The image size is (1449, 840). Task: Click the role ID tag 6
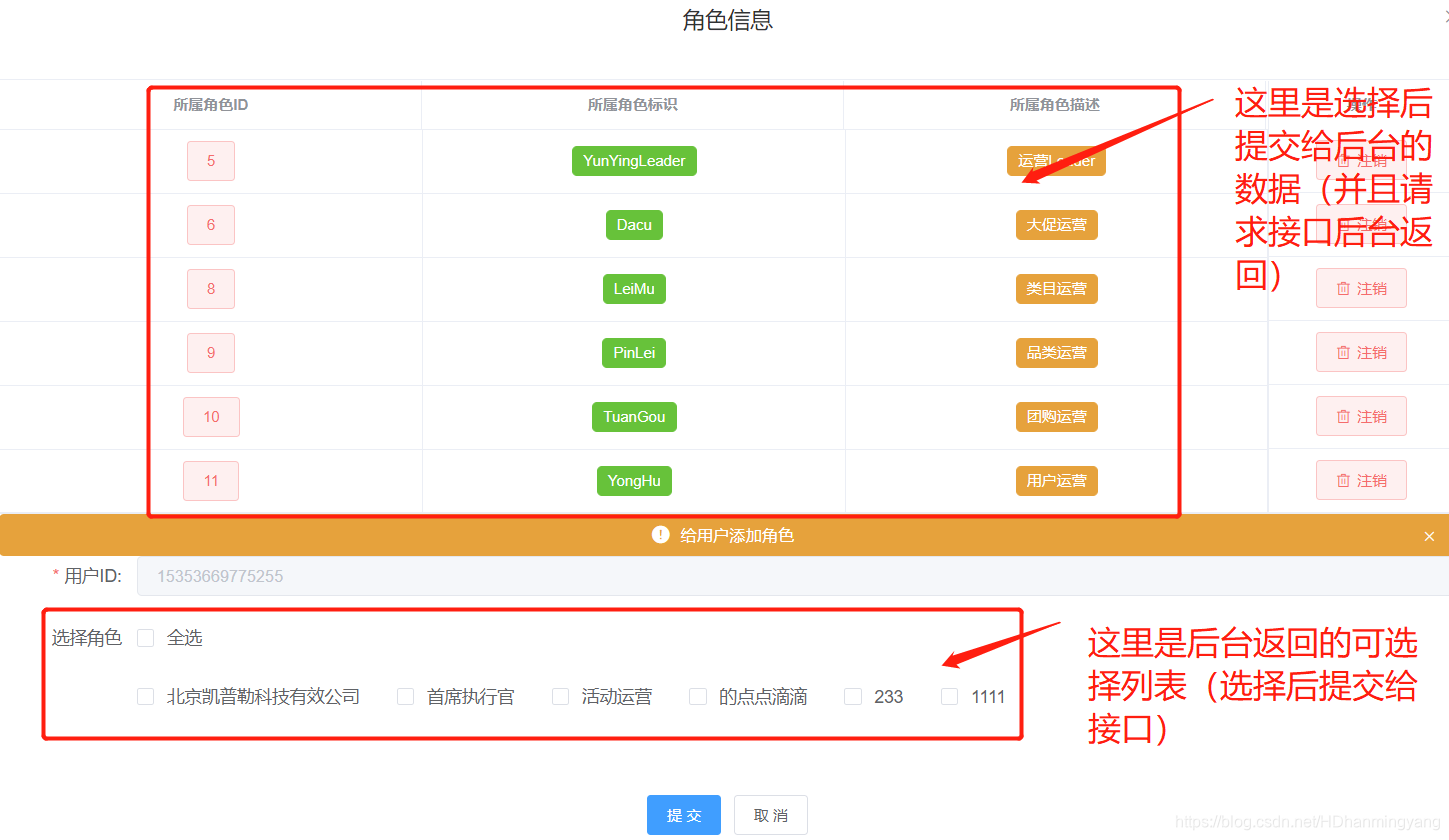tap(211, 225)
